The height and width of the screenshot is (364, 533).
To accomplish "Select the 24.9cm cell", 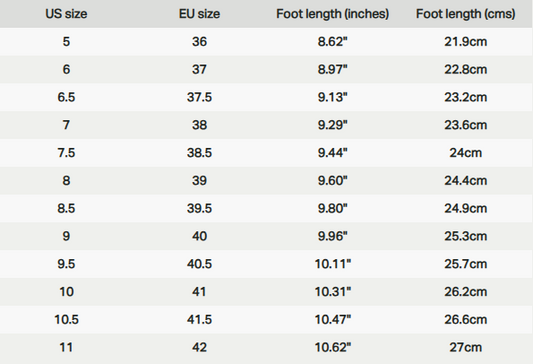I will (466, 208).
